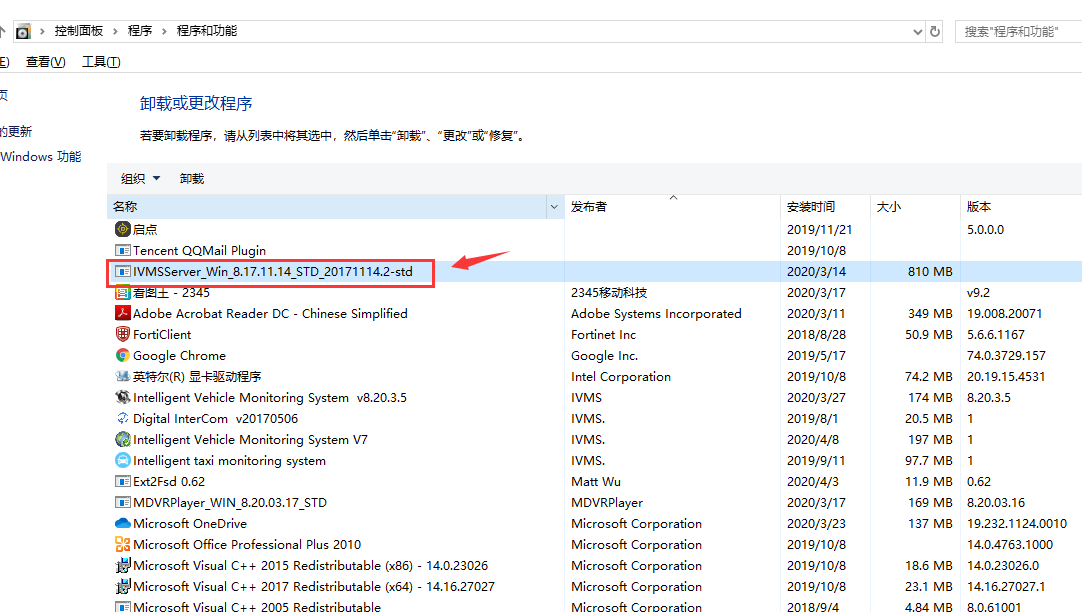1082x612 pixels.
Task: Click the 卸载 toolbar button
Action: click(x=192, y=179)
